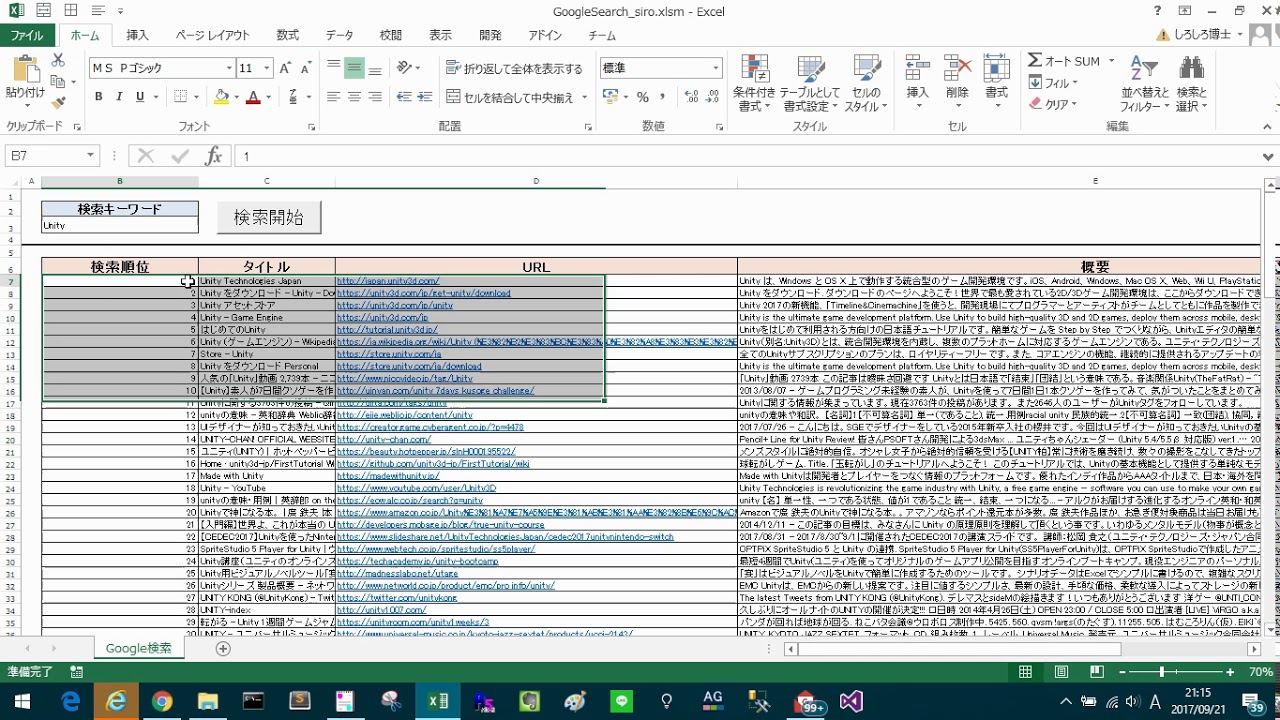Screen dimensions: 1280x720
Task: Toggle Italic formatting
Action: tap(119, 97)
